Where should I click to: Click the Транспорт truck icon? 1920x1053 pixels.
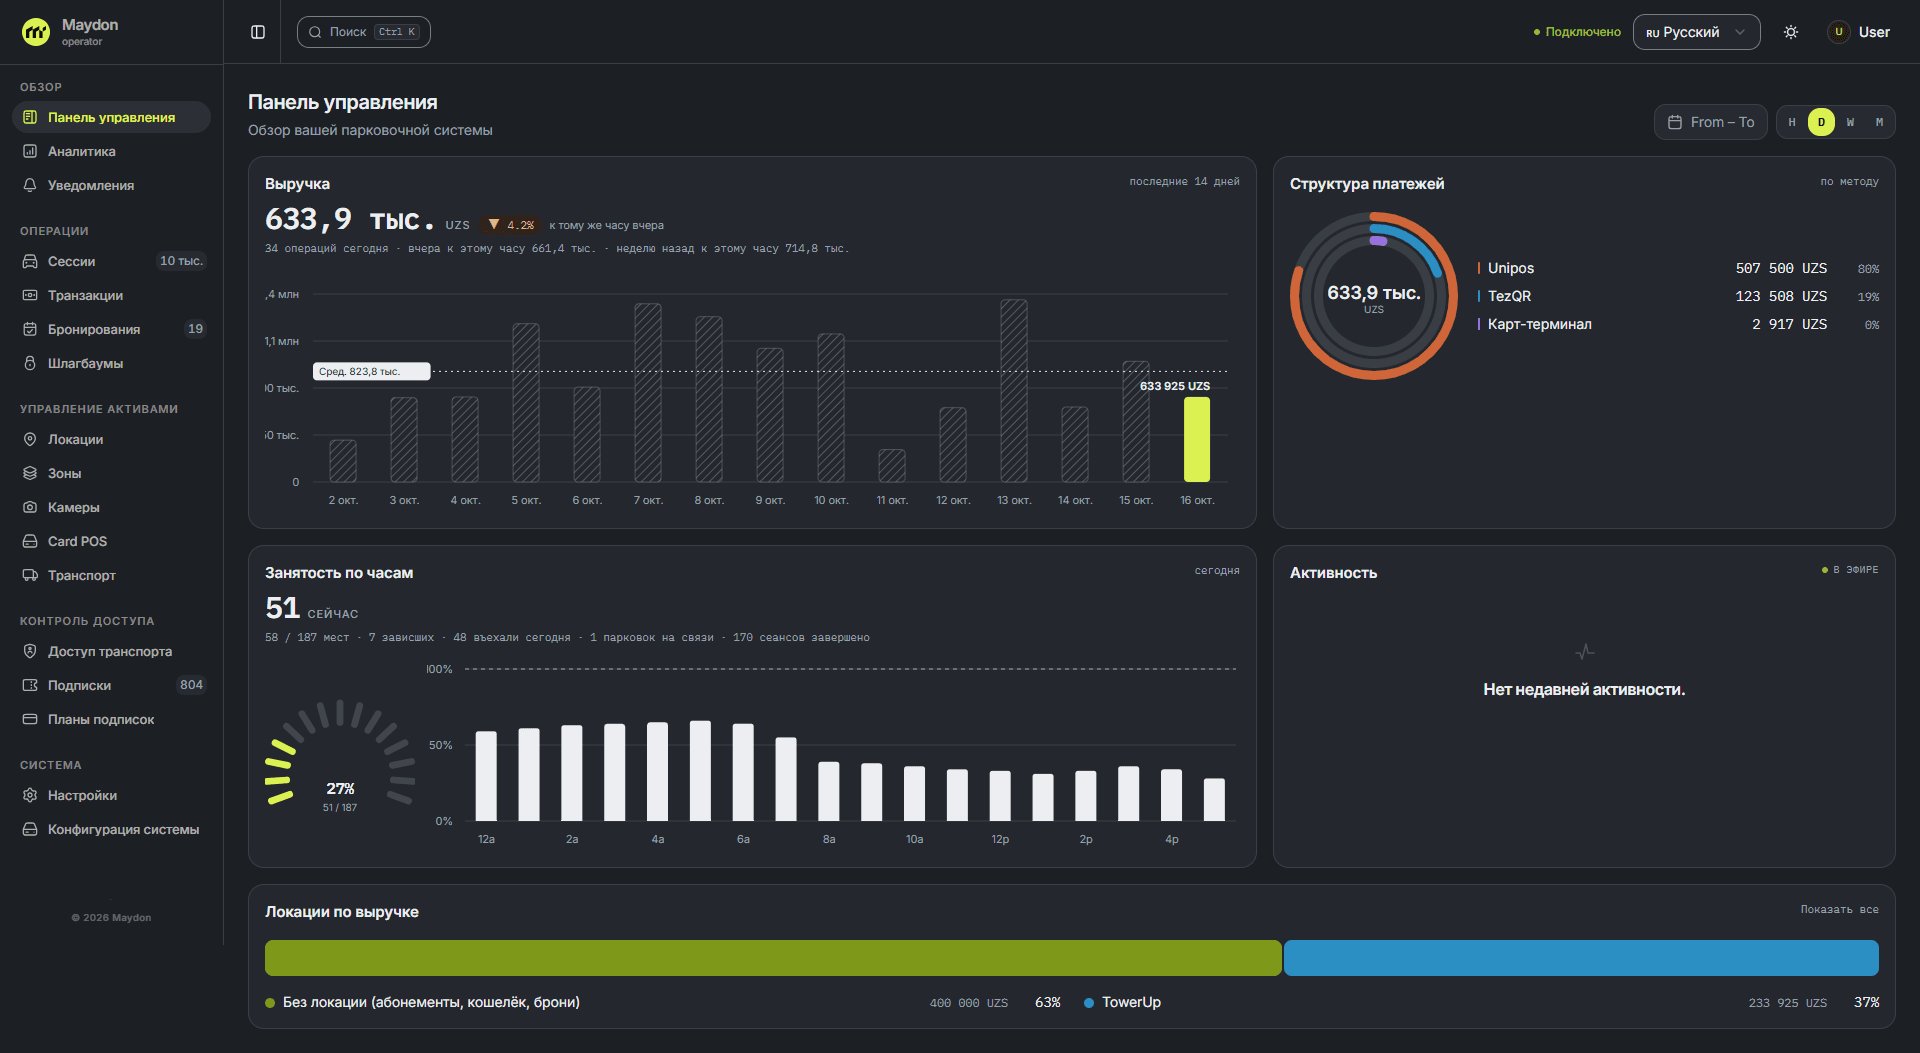(30, 575)
